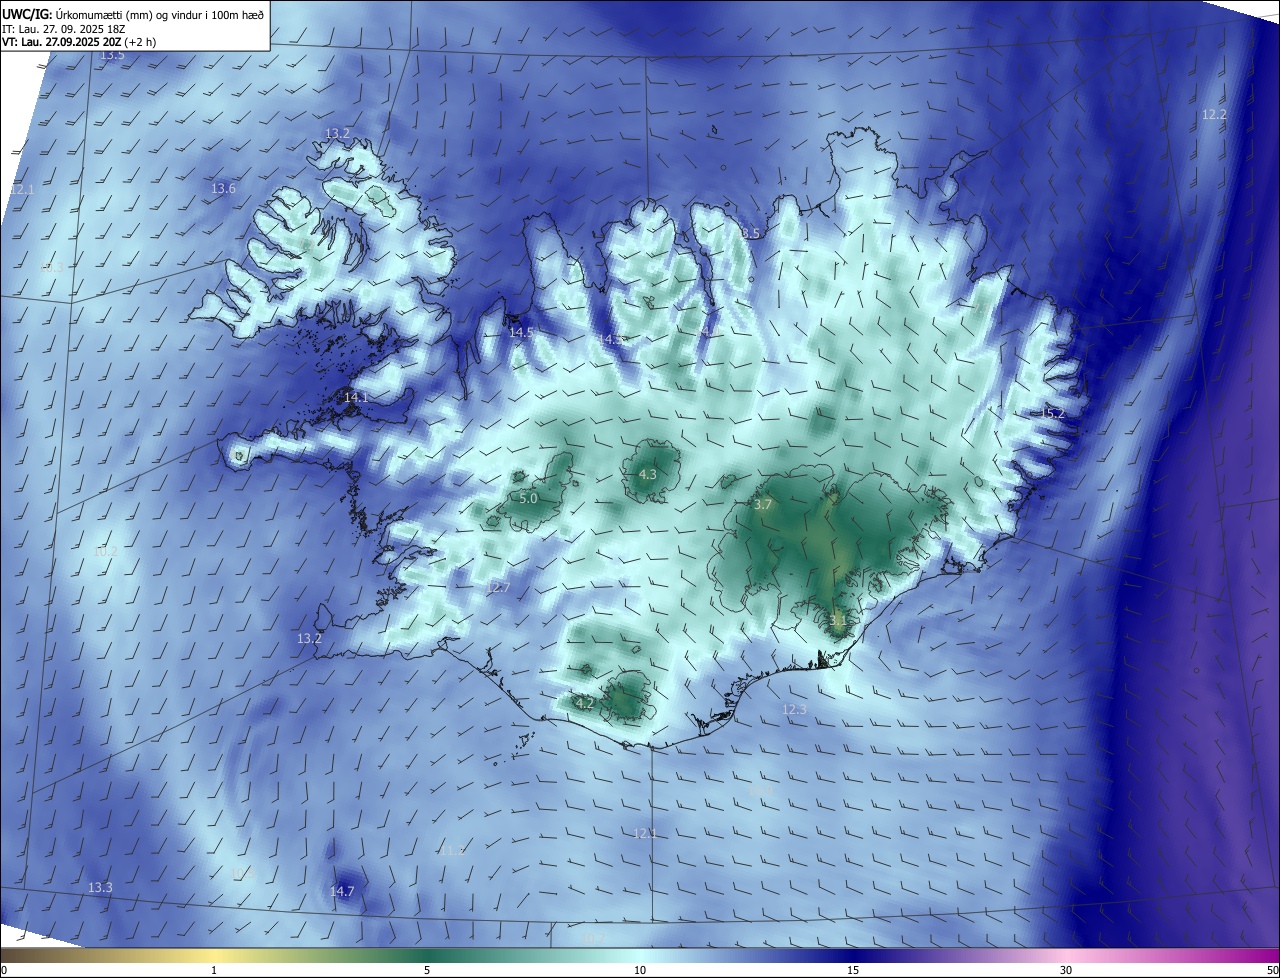The width and height of the screenshot is (1280, 978).
Task: Click the 'VT: Lau. 27.09.2025 20Z (+2 h)' line
Action: pyautogui.click(x=79, y=42)
